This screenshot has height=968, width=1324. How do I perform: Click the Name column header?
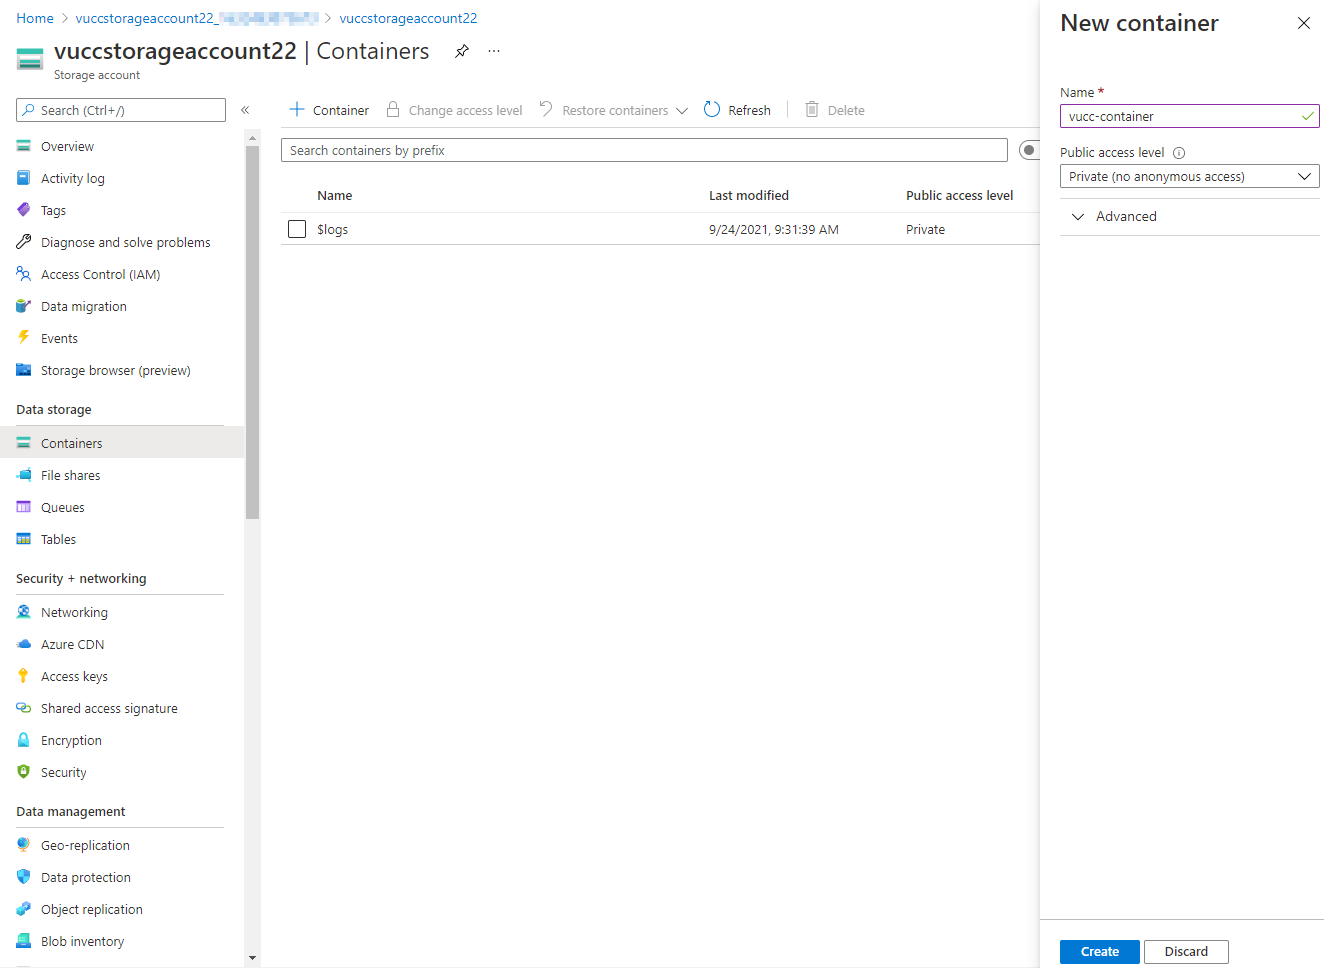coord(335,195)
